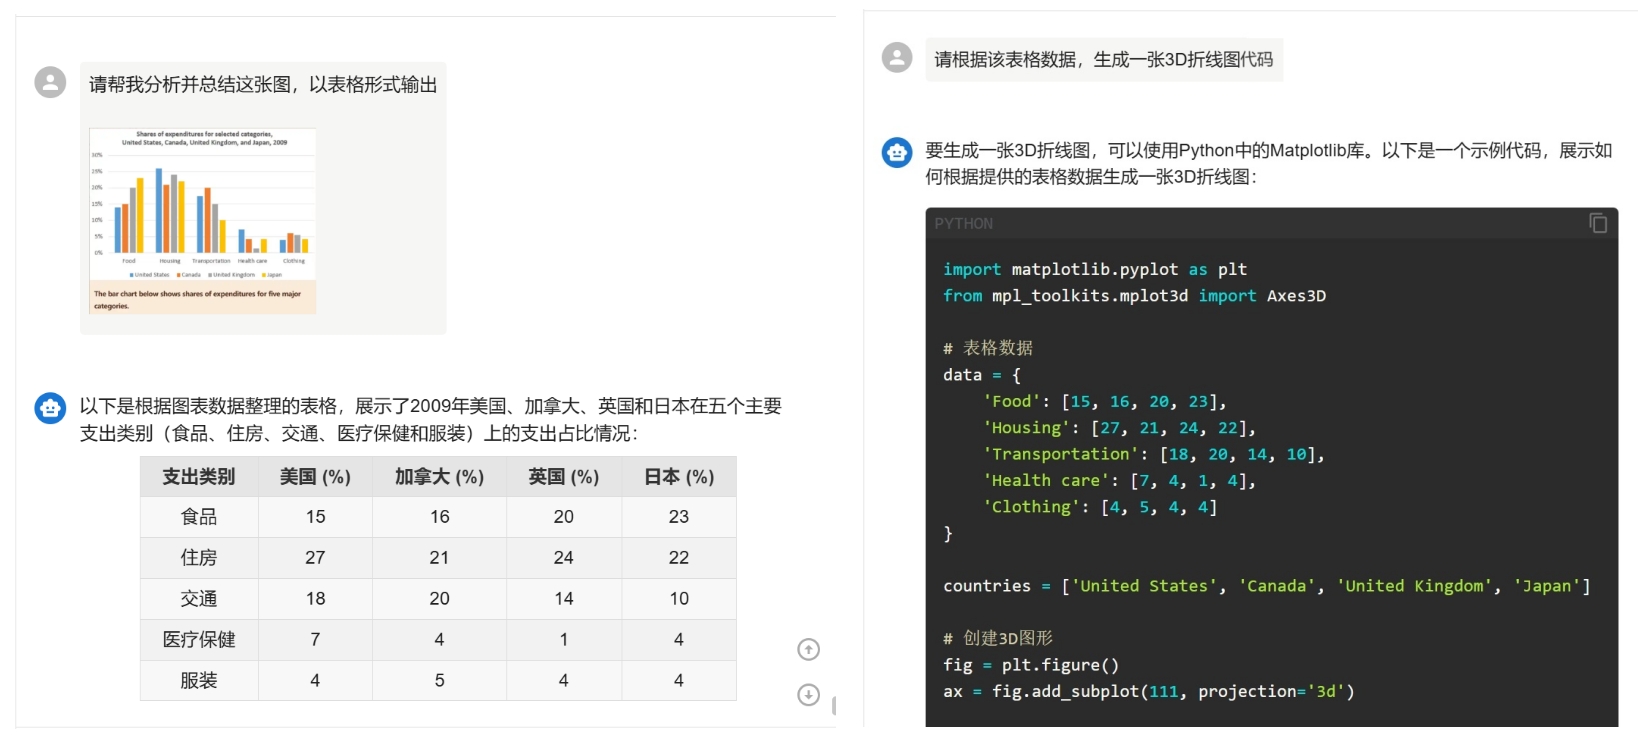
Task: Click the left chat panel scrollbar handle
Action: coord(833,705)
